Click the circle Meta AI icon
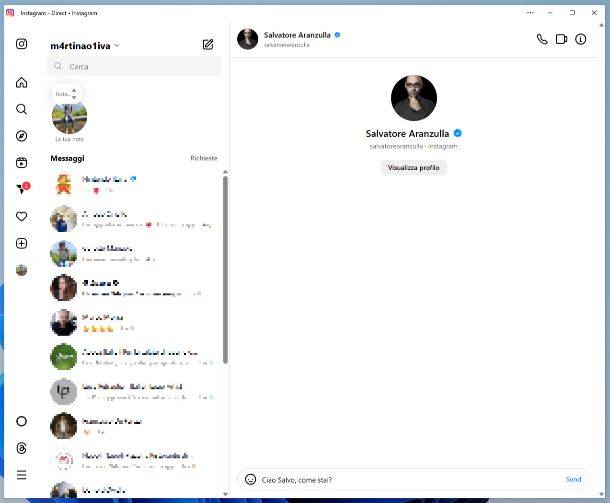Viewport: 610px width, 503px height. [21, 421]
